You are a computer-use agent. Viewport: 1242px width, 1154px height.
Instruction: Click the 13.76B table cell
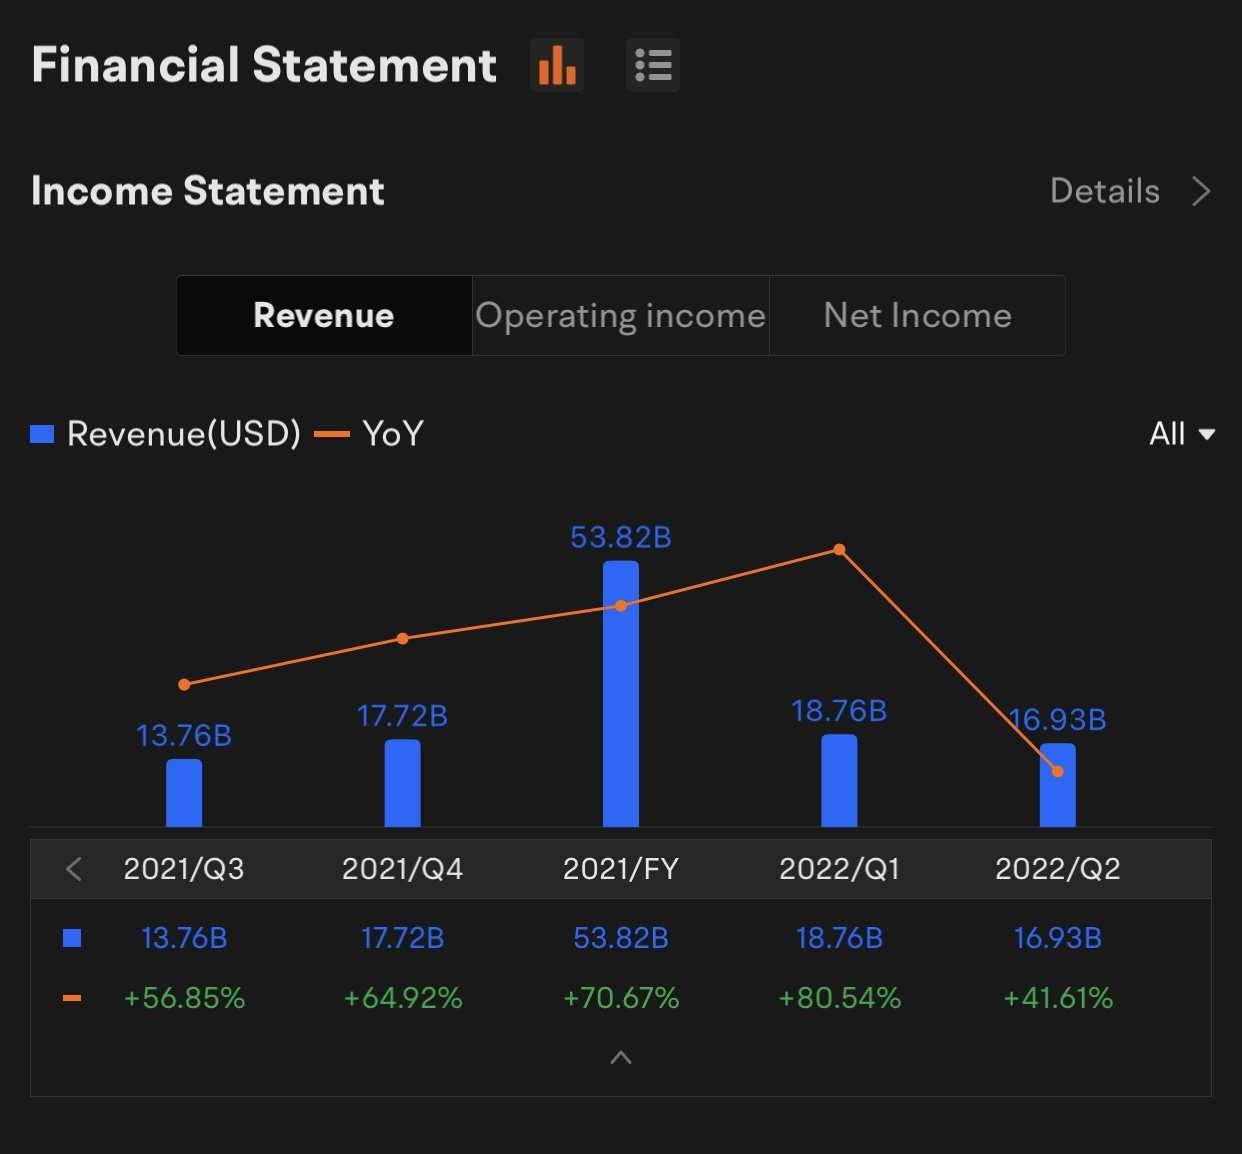pos(184,938)
